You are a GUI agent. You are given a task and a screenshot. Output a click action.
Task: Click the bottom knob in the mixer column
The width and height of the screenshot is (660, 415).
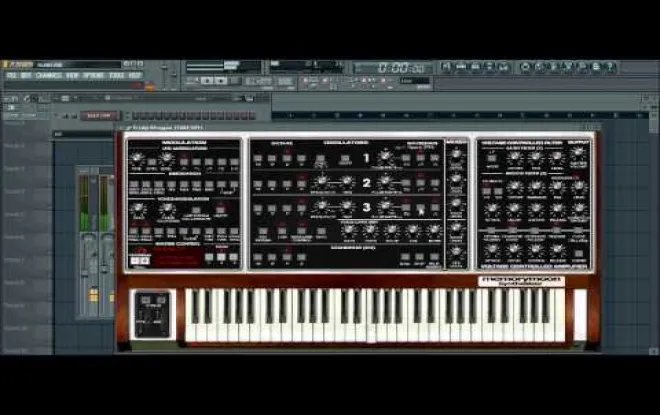pos(456,253)
